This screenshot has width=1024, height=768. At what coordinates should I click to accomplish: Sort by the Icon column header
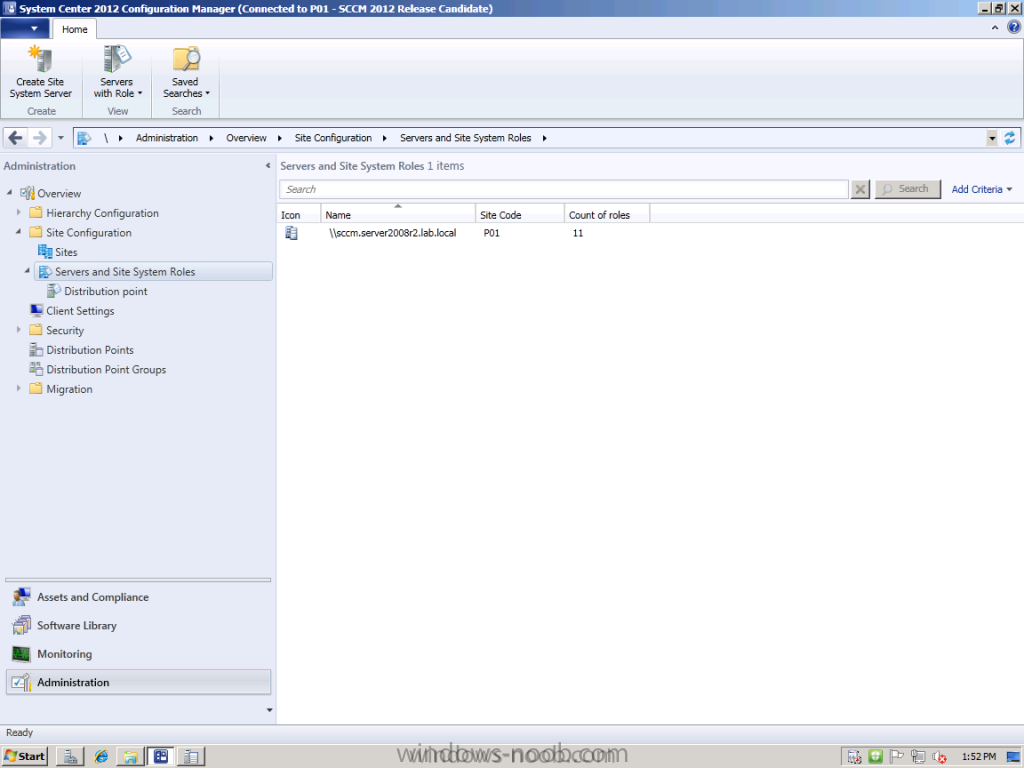click(299, 214)
